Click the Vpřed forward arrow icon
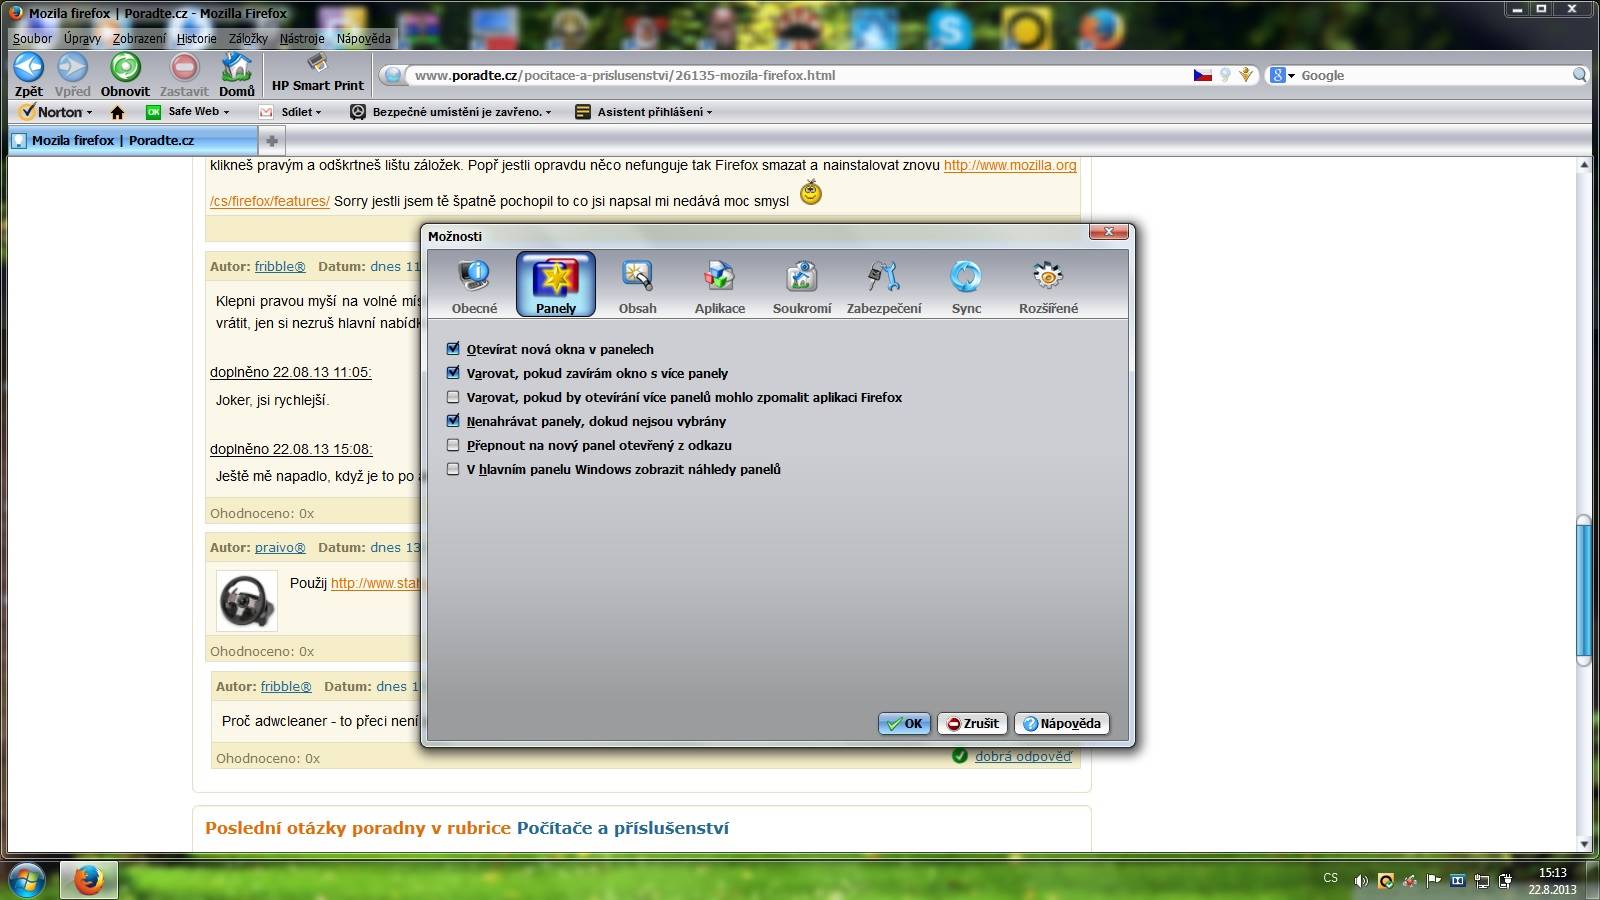Image resolution: width=1600 pixels, height=900 pixels. coord(72,68)
